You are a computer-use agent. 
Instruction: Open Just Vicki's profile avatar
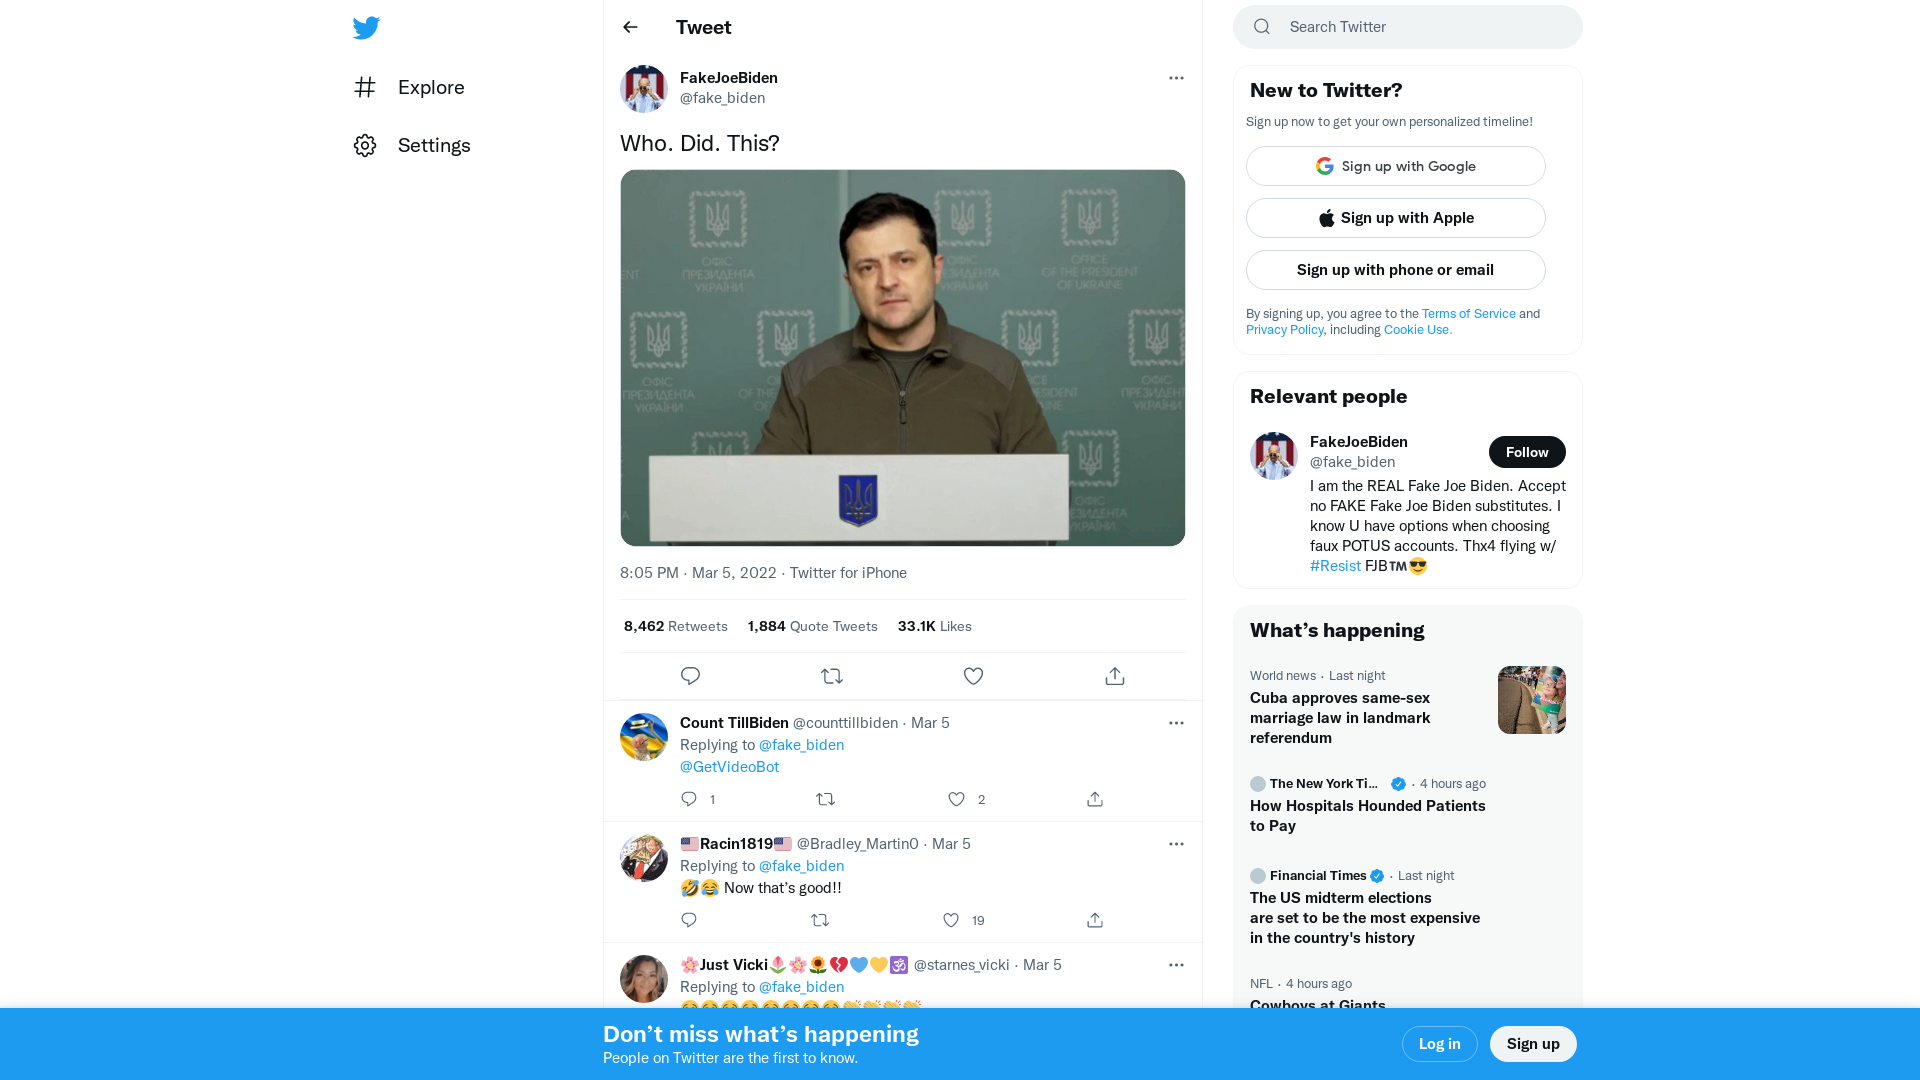644,979
